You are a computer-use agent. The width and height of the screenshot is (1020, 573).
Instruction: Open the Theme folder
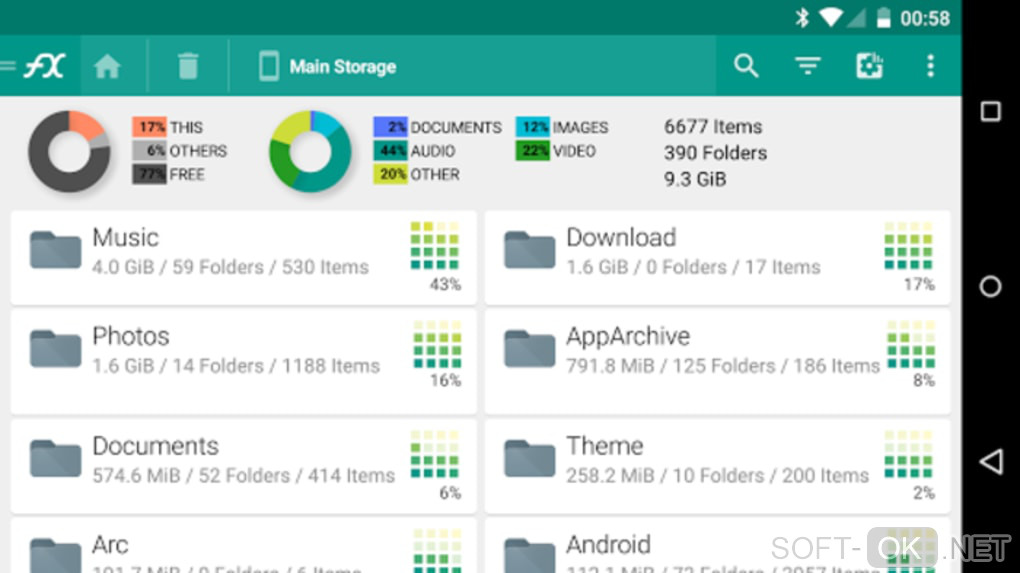coord(718,466)
